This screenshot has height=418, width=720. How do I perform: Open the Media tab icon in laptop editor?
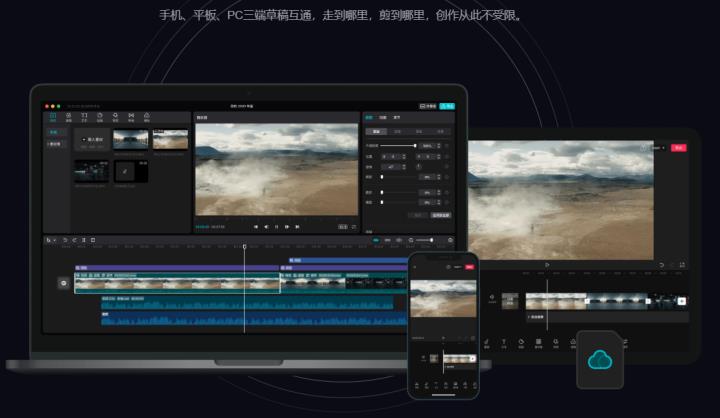point(53,116)
